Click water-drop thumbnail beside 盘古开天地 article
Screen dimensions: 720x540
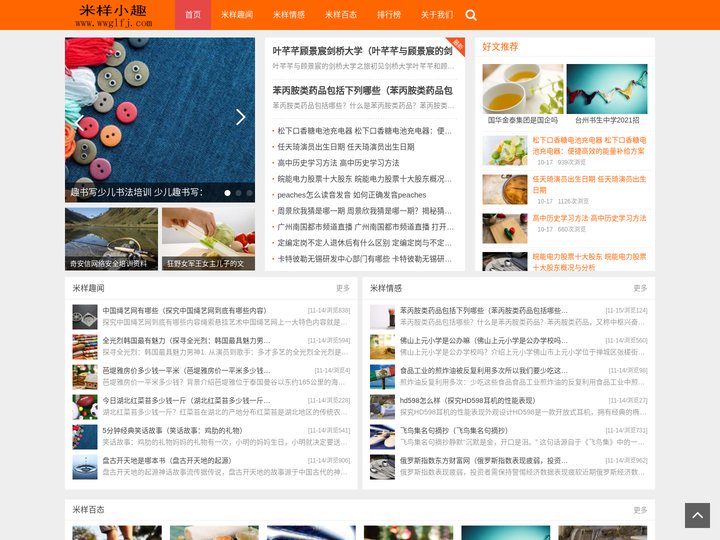point(85,467)
